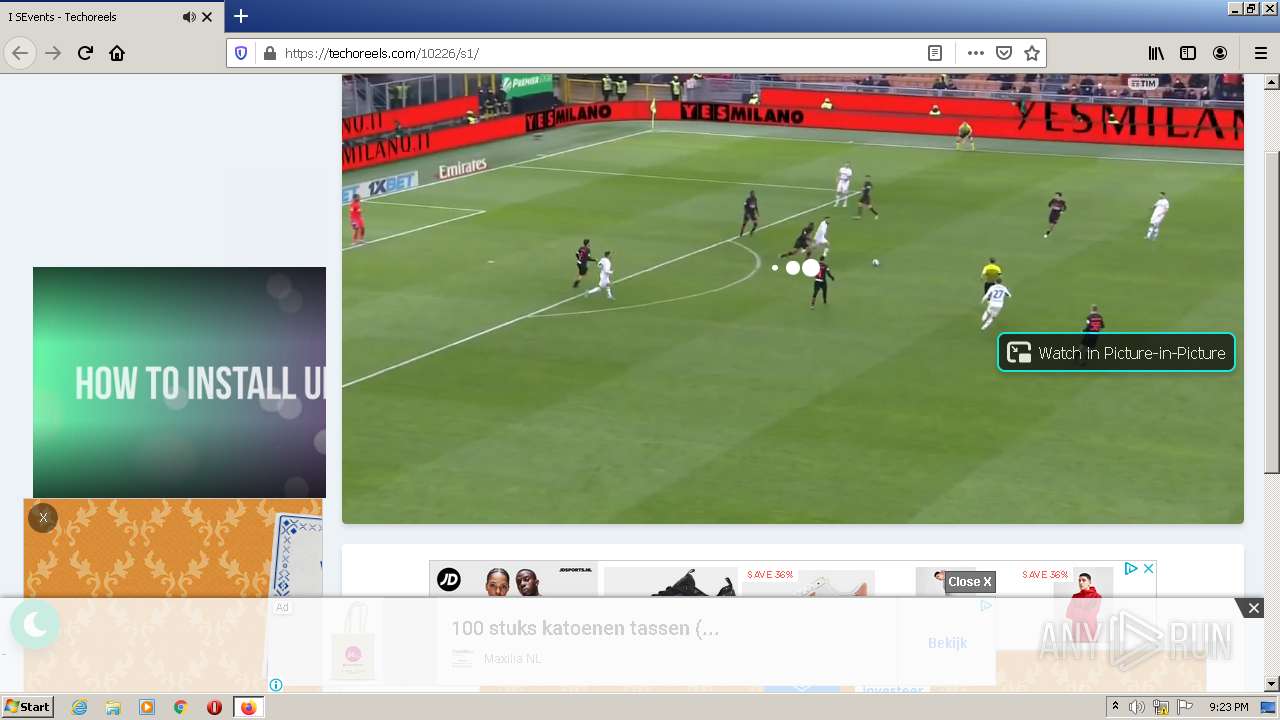Click Watch in Picture-in-Picture button
This screenshot has width=1280, height=720.
(1116, 352)
